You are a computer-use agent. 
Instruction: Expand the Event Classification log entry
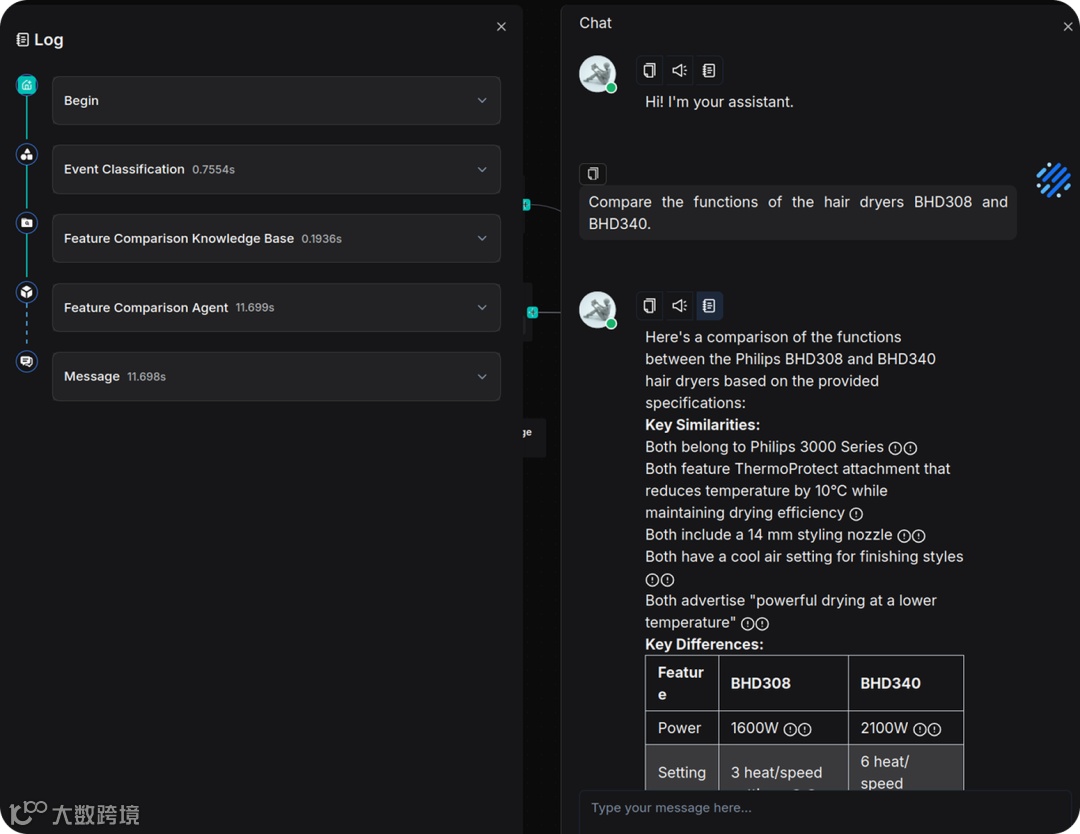tap(482, 169)
